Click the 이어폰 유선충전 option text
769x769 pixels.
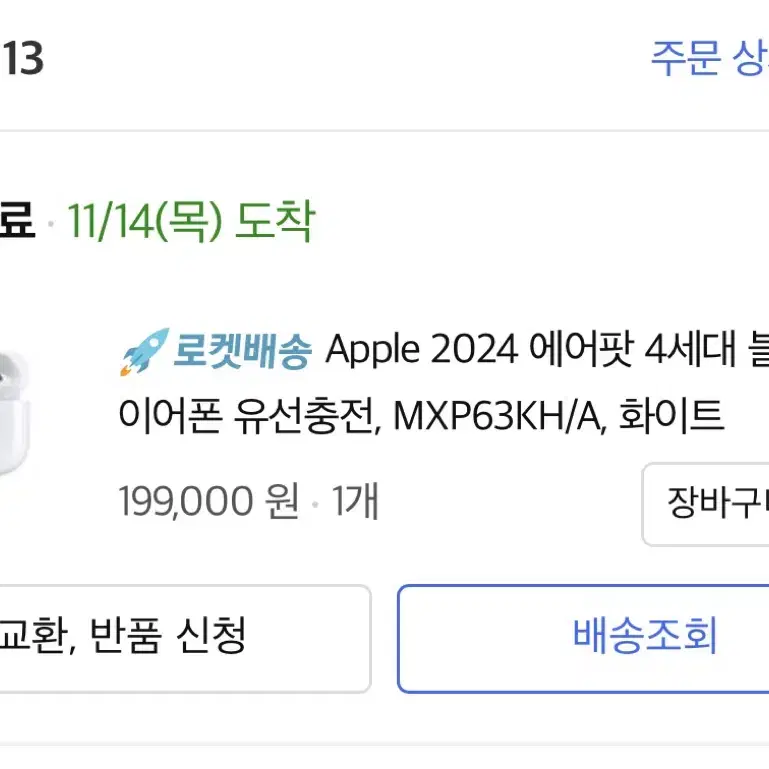[247, 416]
